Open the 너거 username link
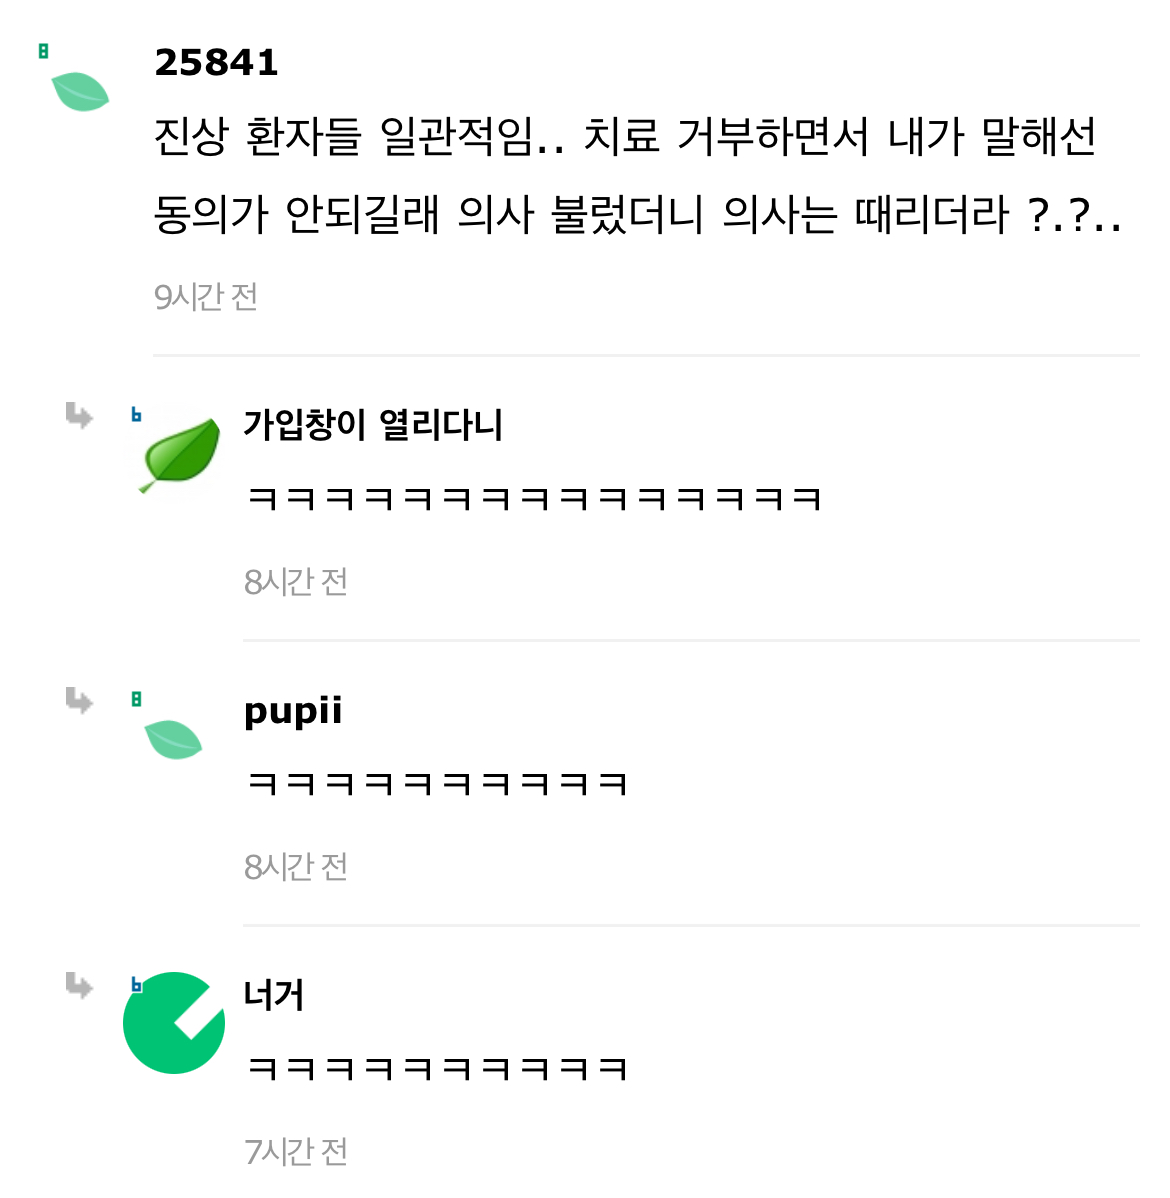The image size is (1170, 1198). pos(274,995)
